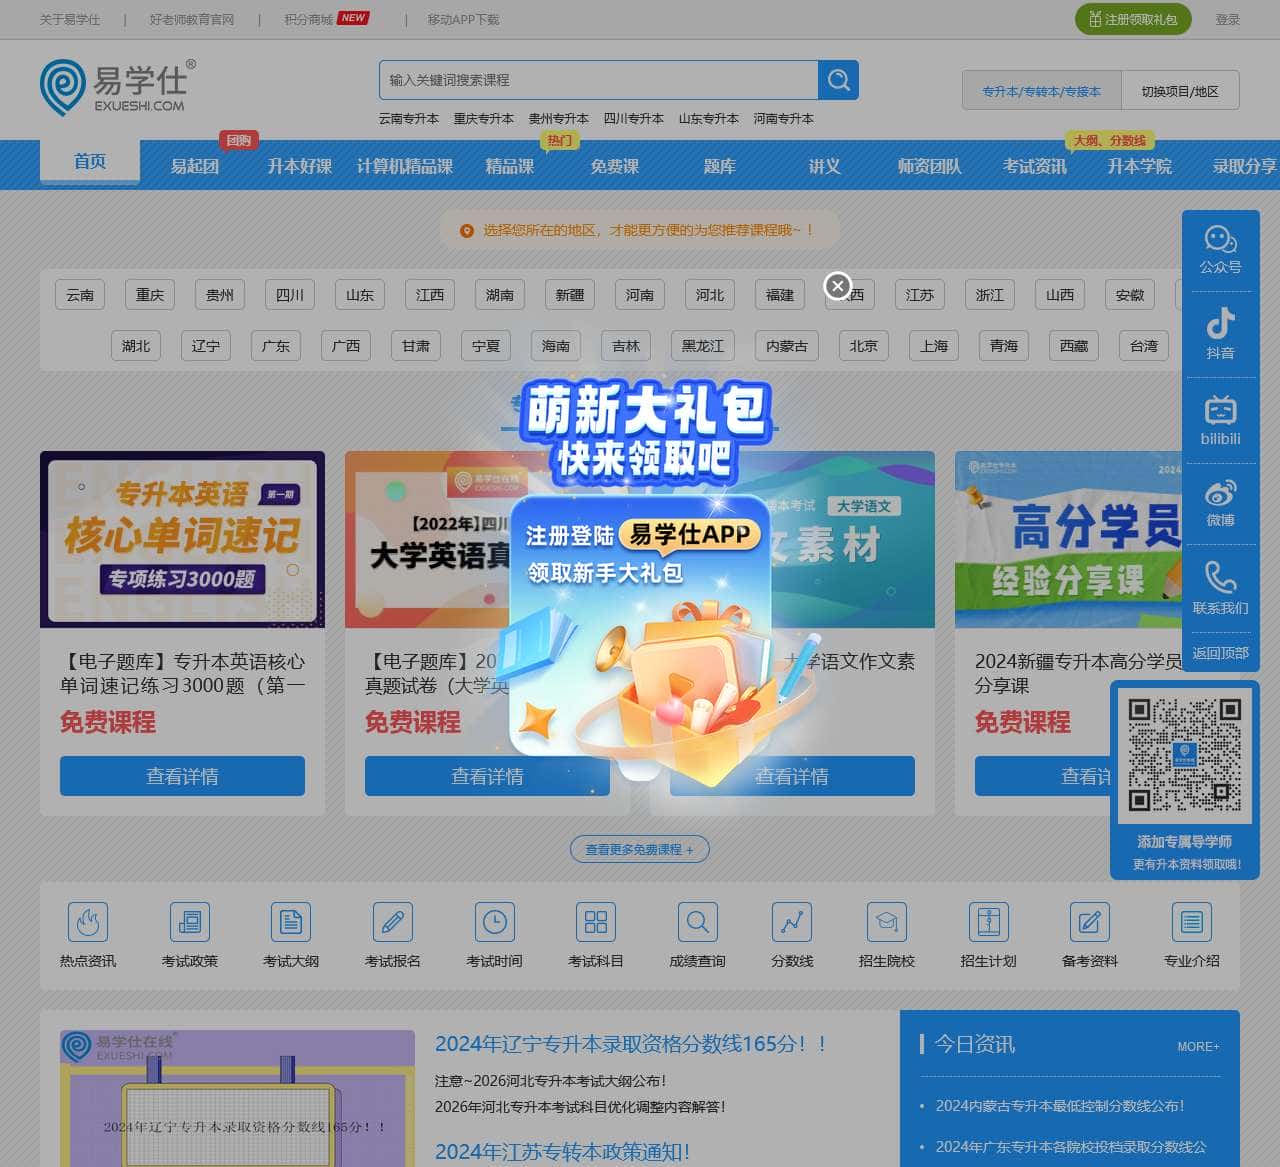Open the 核心单词速记 course thumbnail
The height and width of the screenshot is (1167, 1280).
click(182, 540)
